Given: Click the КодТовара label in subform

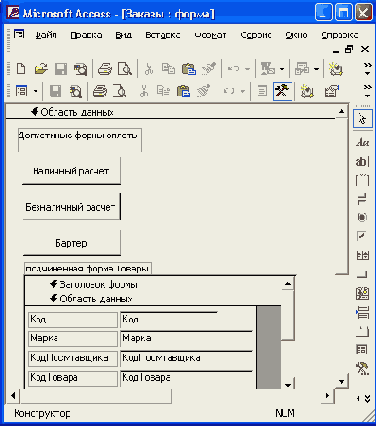Looking at the screenshot, I should [x=73, y=378].
